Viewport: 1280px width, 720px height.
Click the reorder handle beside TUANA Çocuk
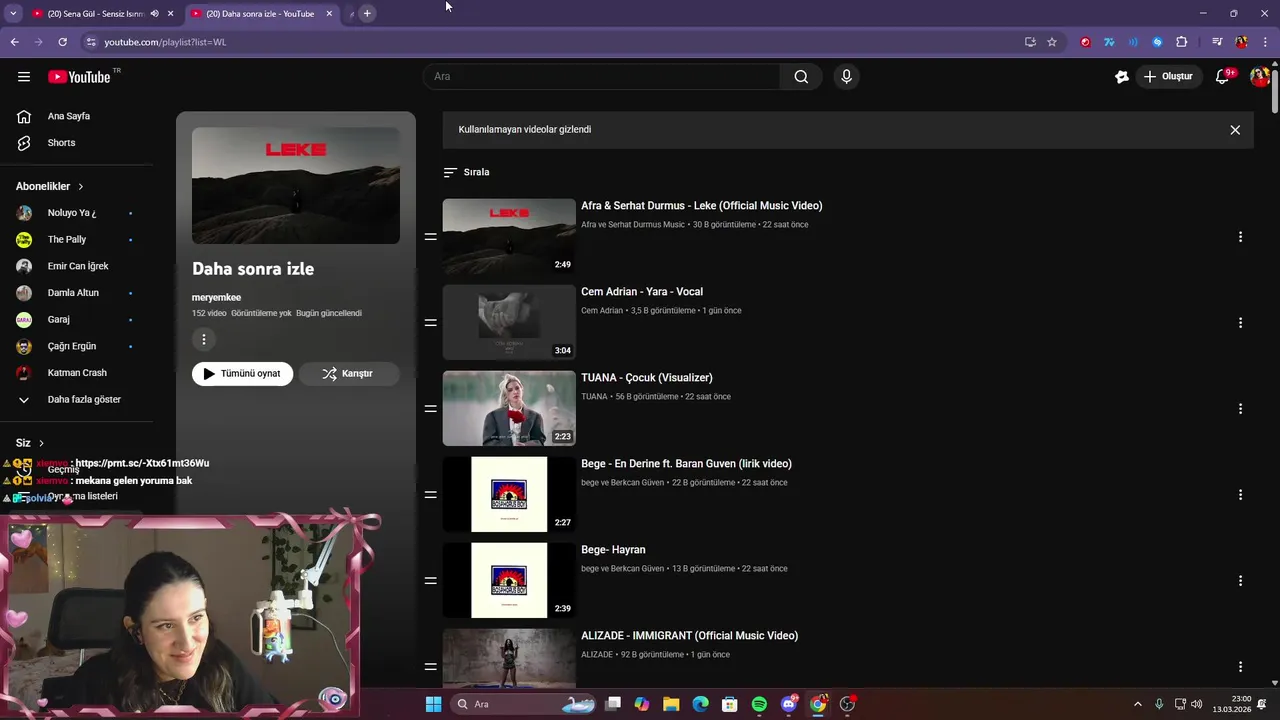pos(430,409)
